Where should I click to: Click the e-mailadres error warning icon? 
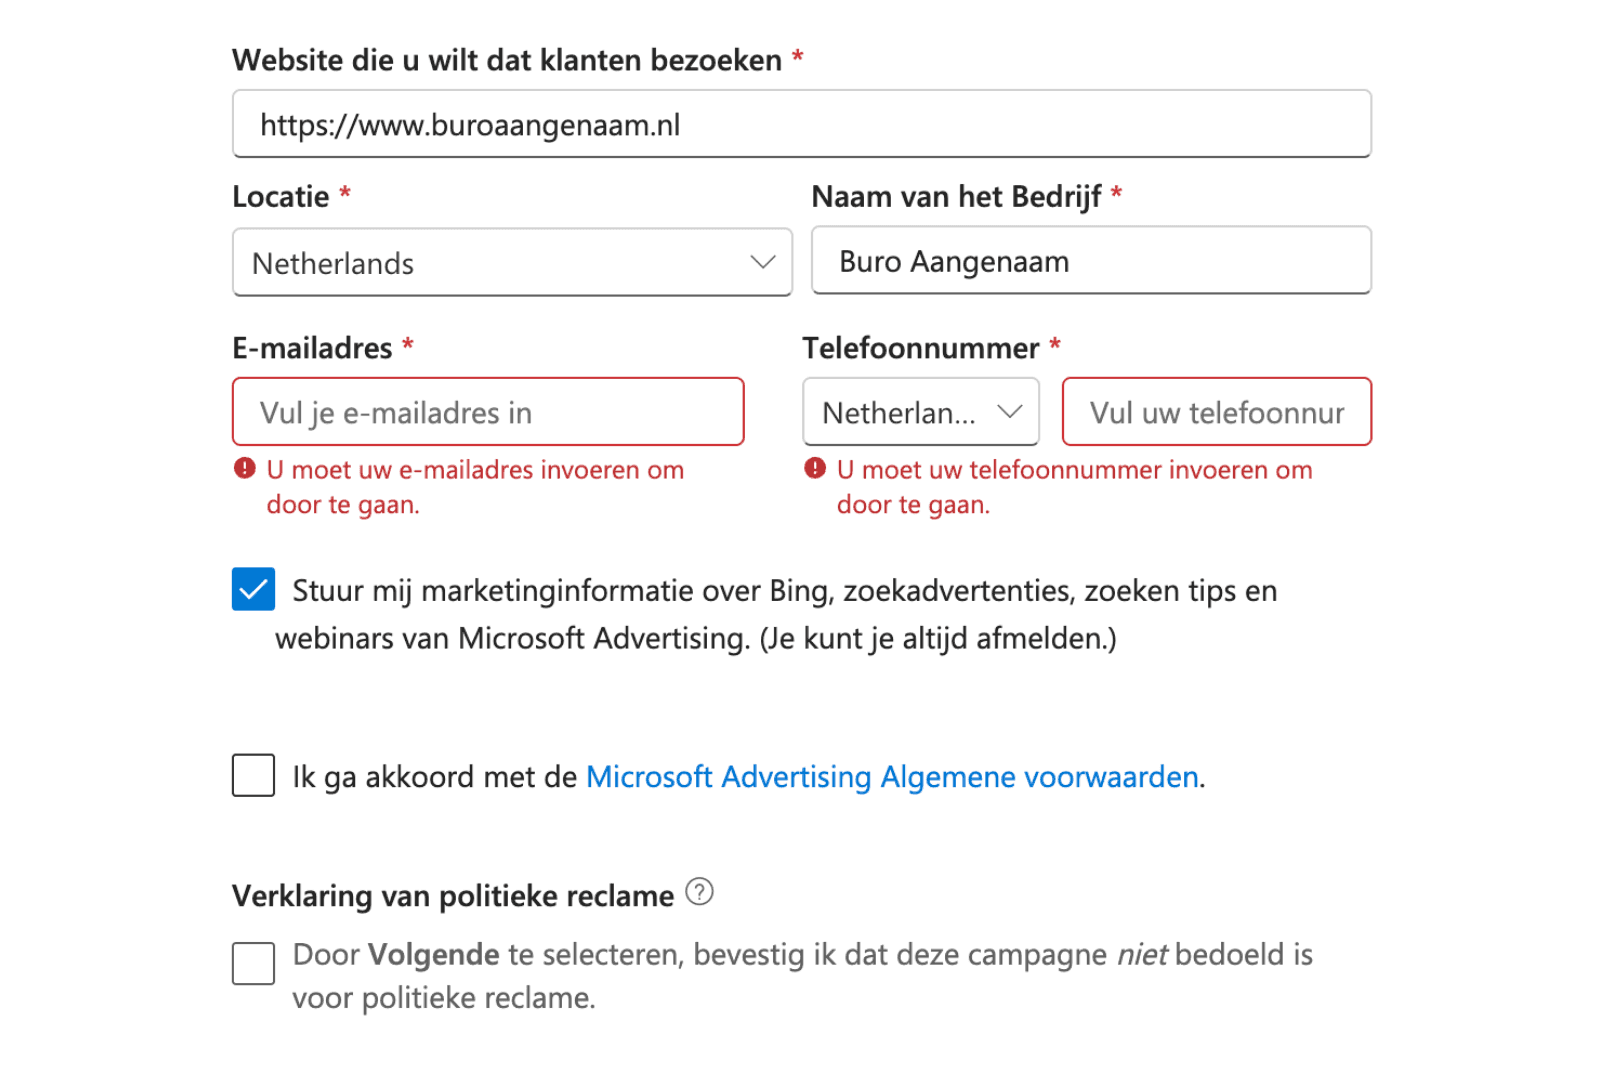click(245, 468)
